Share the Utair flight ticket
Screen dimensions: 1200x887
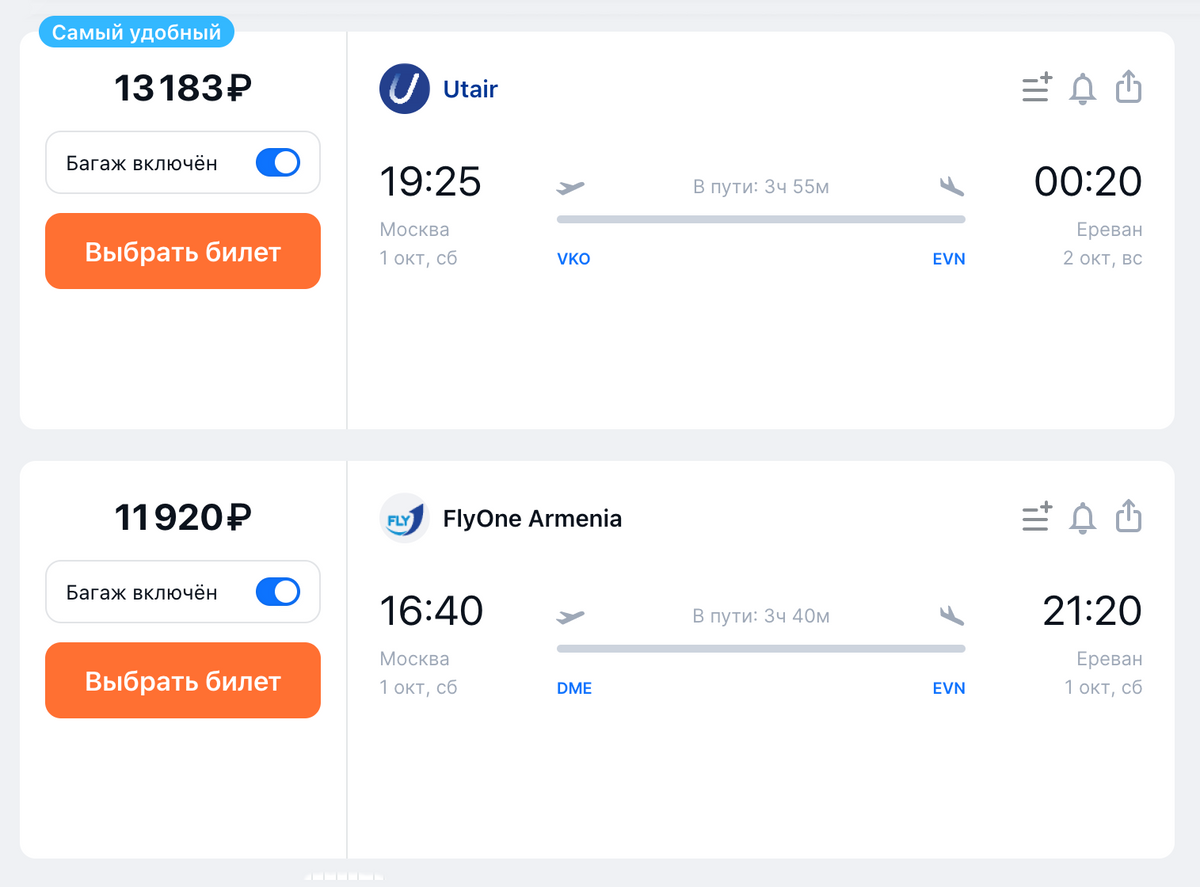click(1128, 87)
